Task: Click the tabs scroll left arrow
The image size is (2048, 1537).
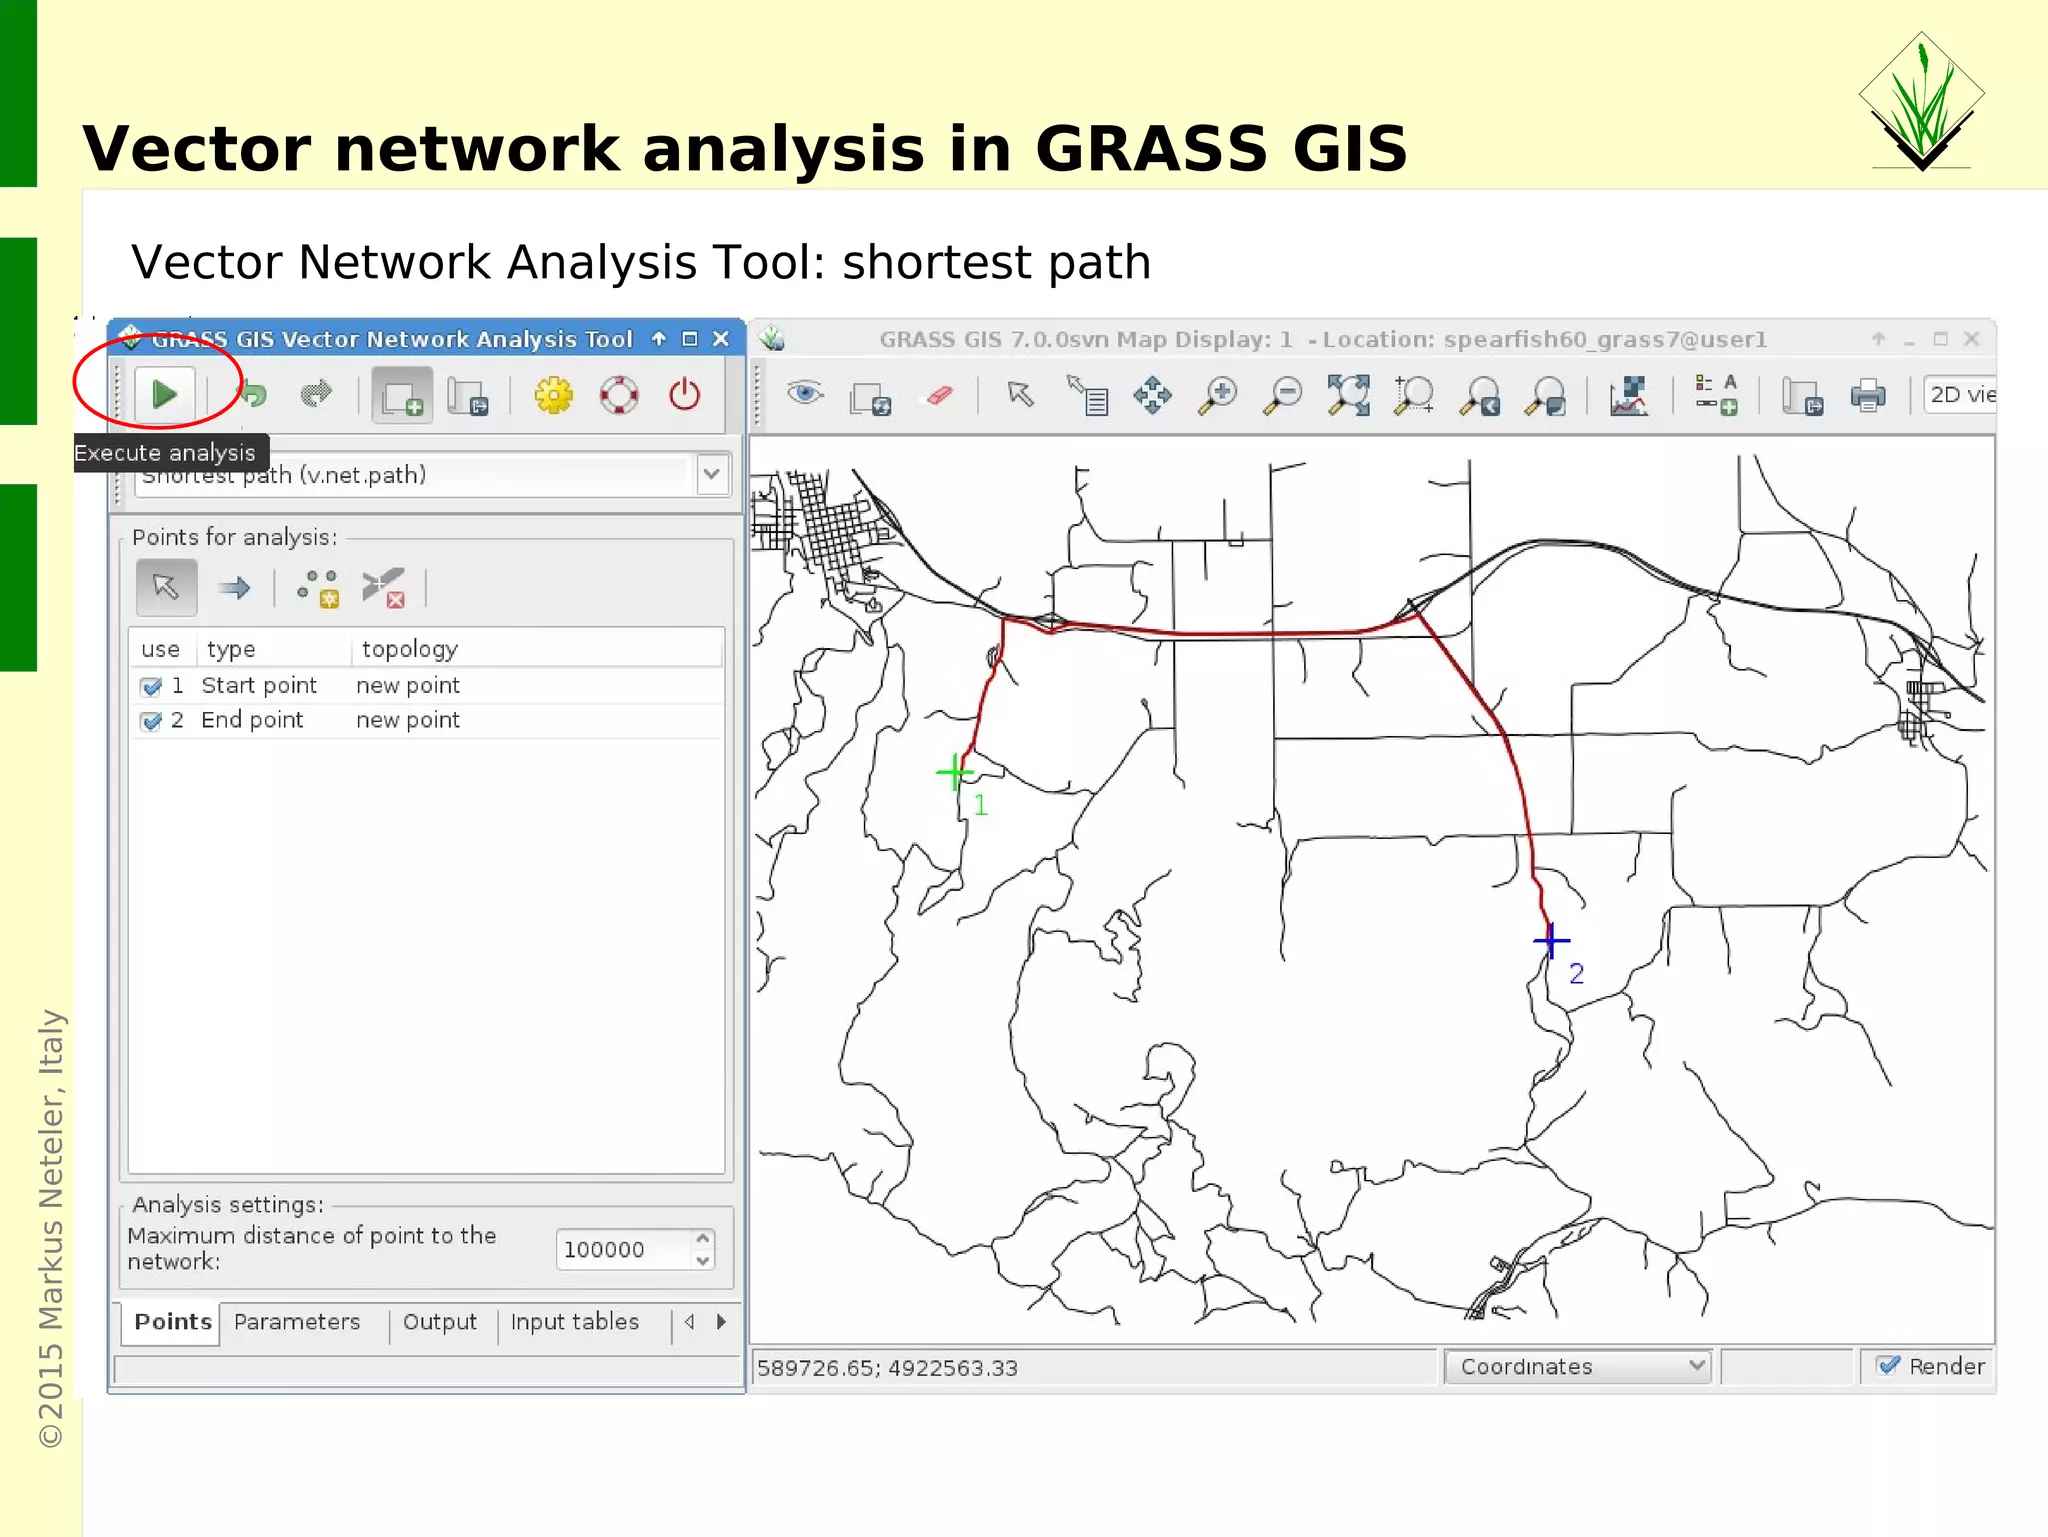Action: pyautogui.click(x=689, y=1322)
